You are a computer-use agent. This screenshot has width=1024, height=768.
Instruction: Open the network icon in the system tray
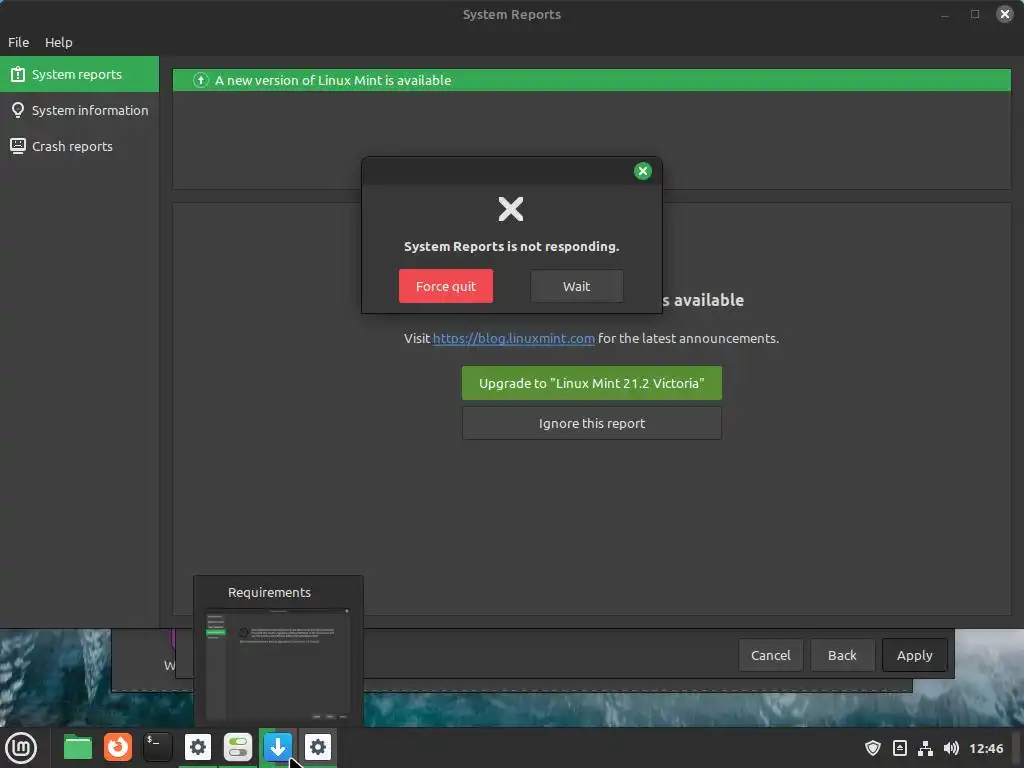coord(925,748)
